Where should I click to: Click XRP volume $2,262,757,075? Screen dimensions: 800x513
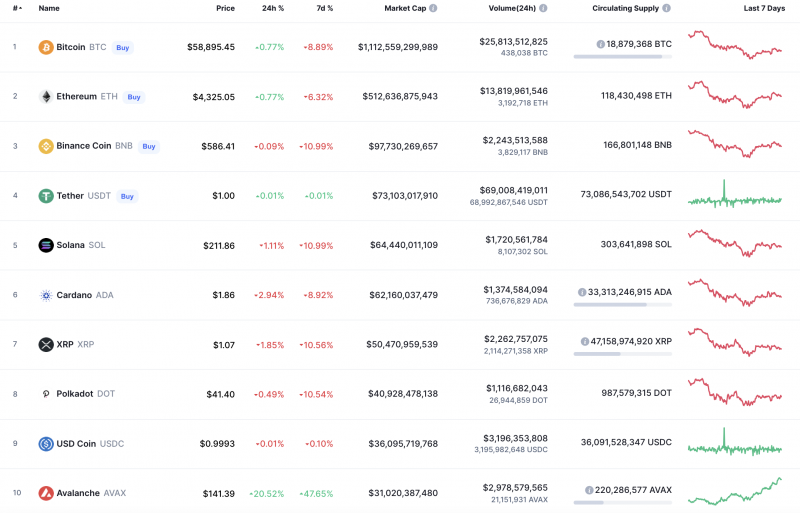(516, 339)
